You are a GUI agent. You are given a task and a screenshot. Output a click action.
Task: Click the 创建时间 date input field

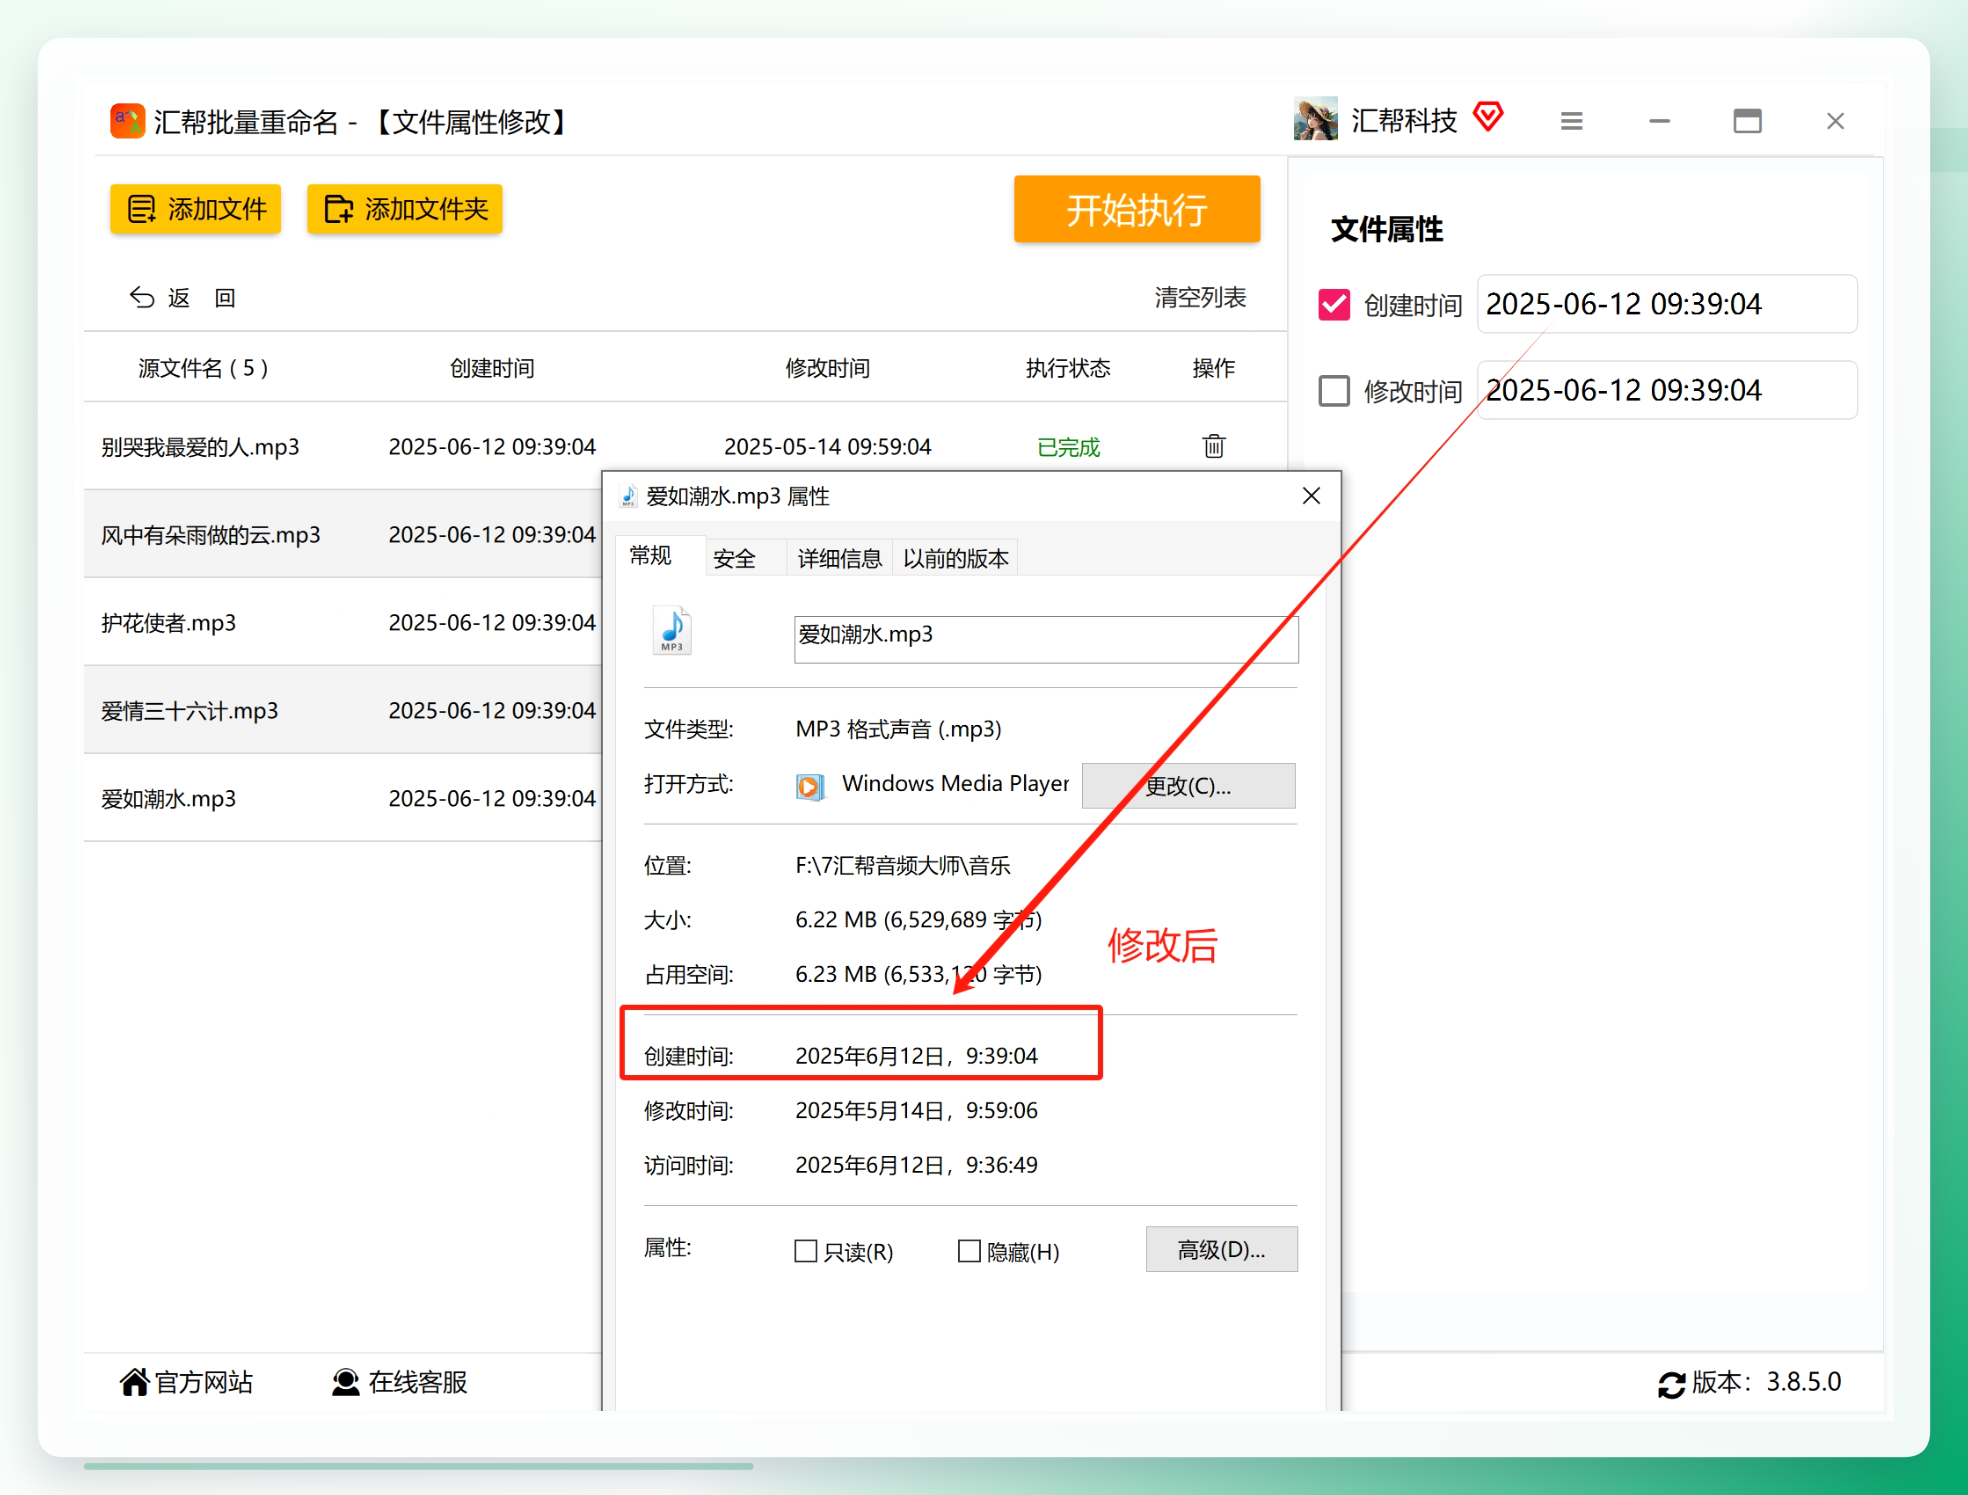(1667, 304)
